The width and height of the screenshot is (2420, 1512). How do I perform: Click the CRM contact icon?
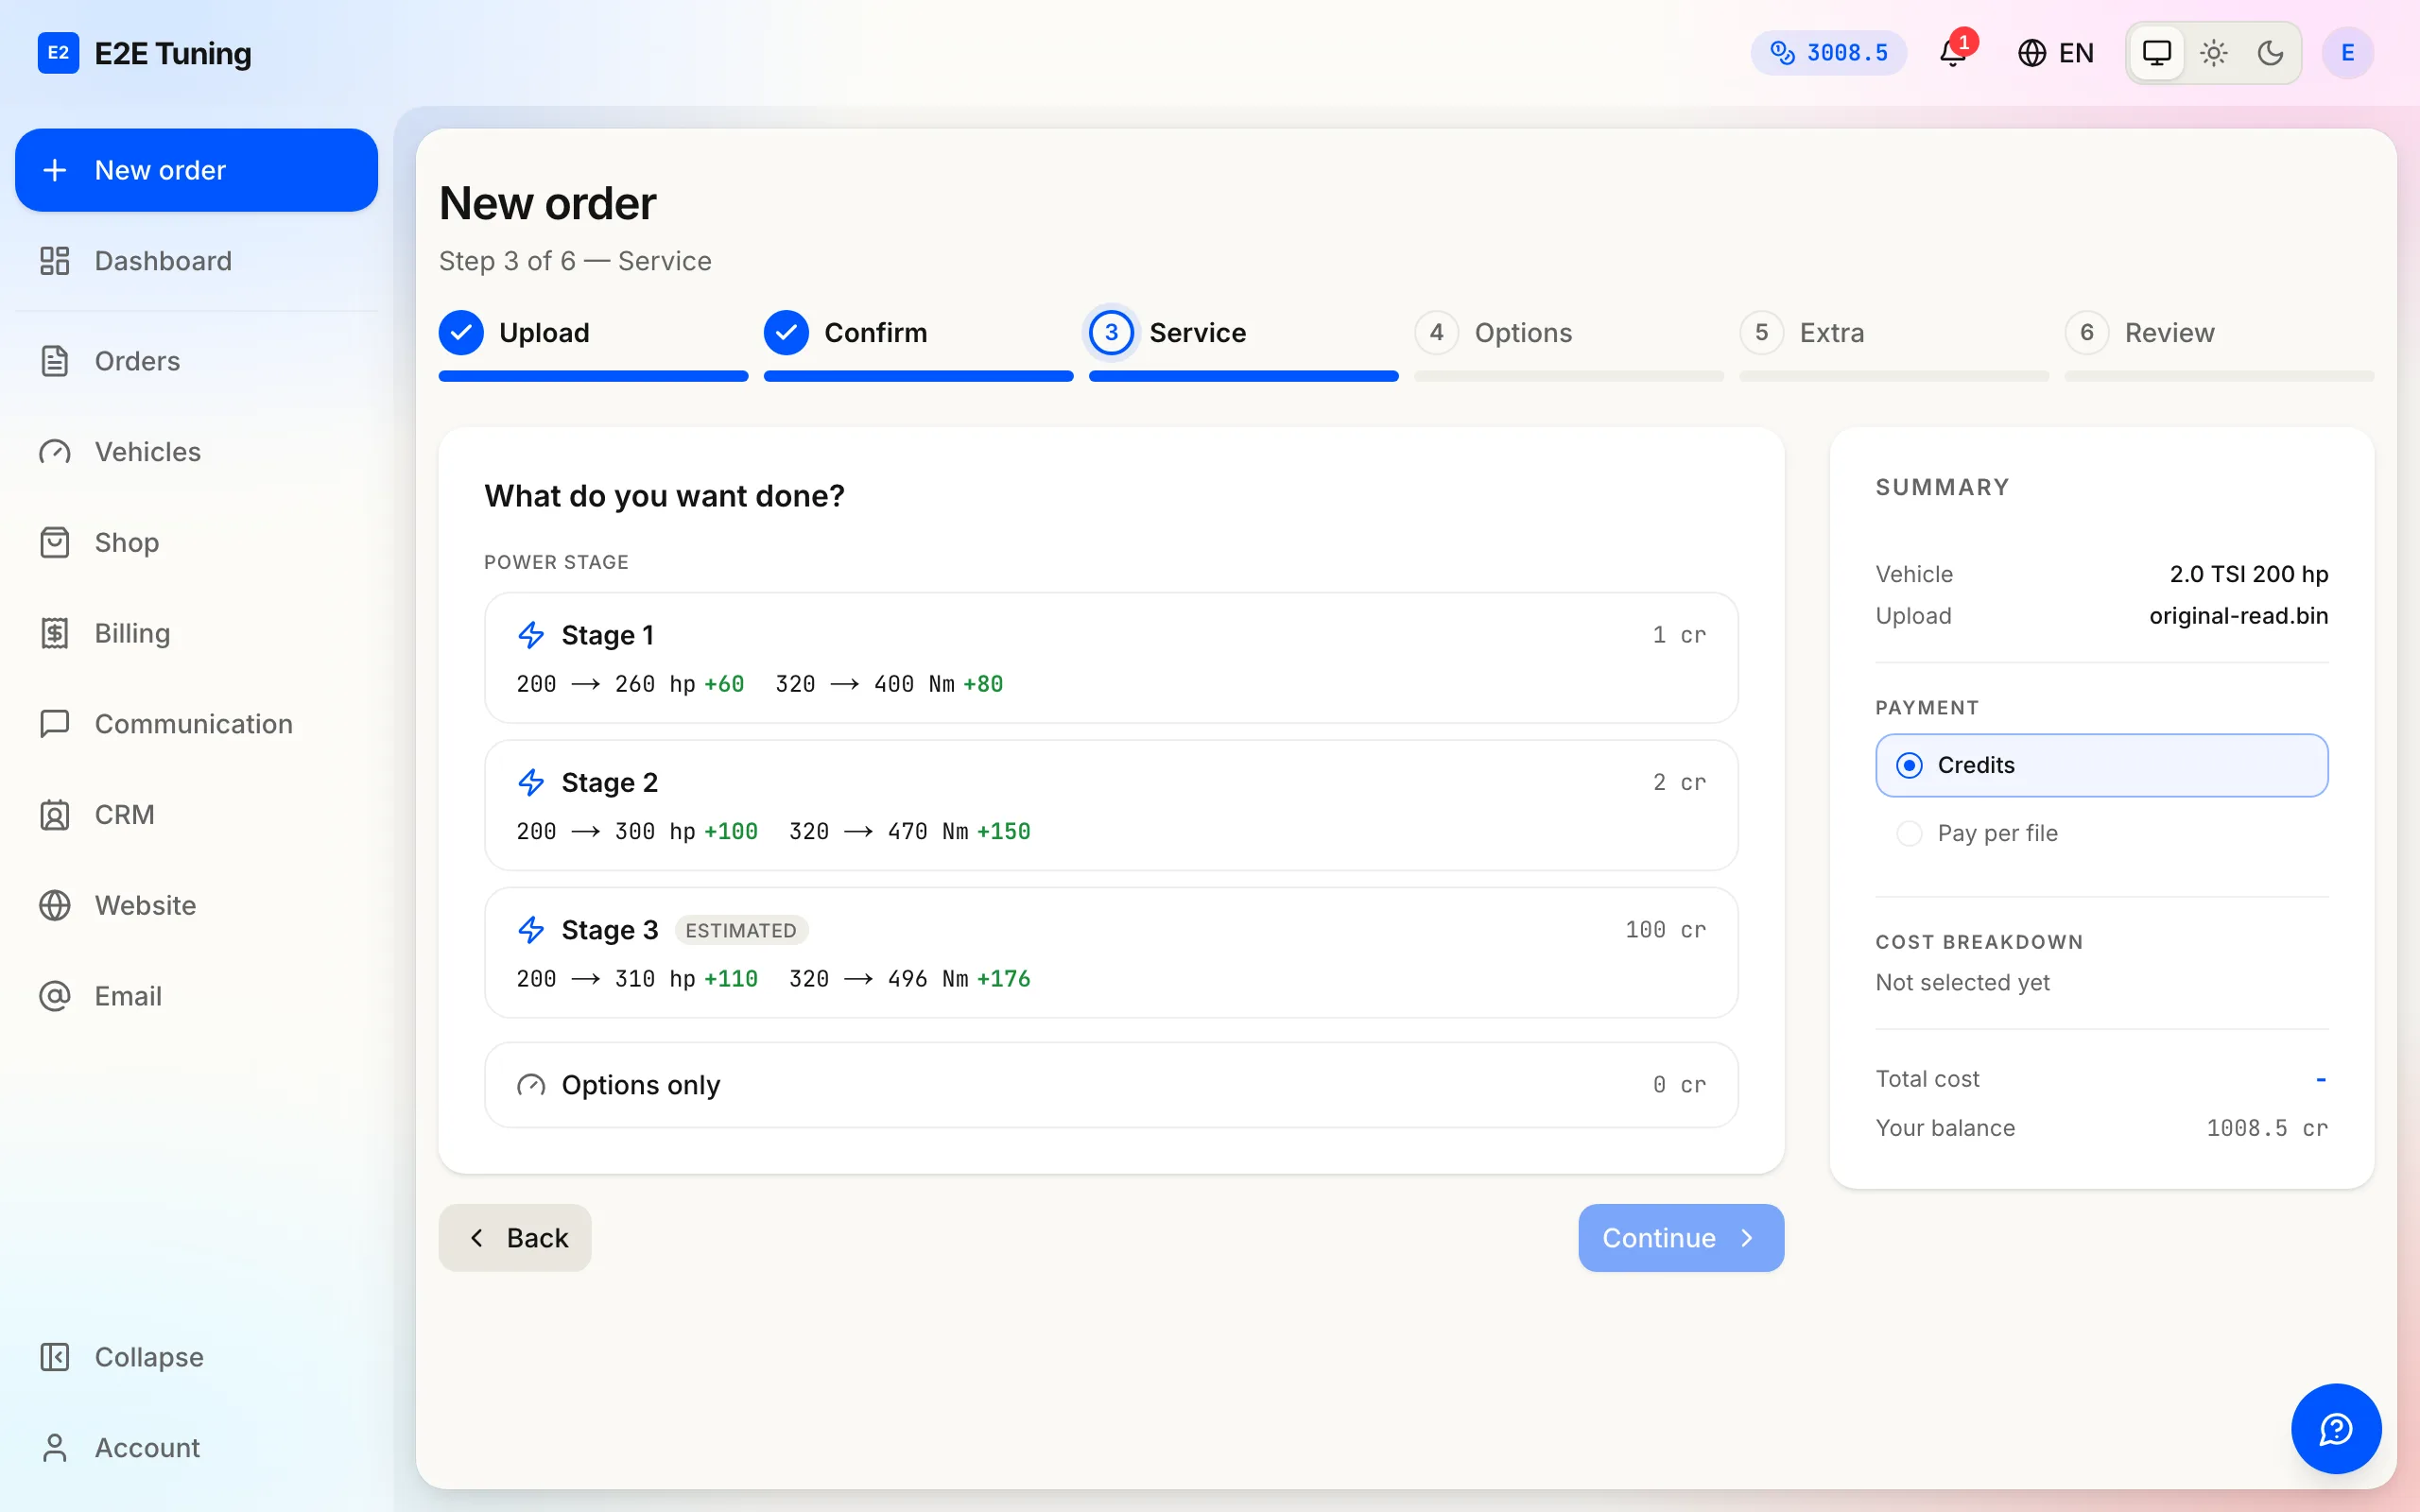(55, 815)
